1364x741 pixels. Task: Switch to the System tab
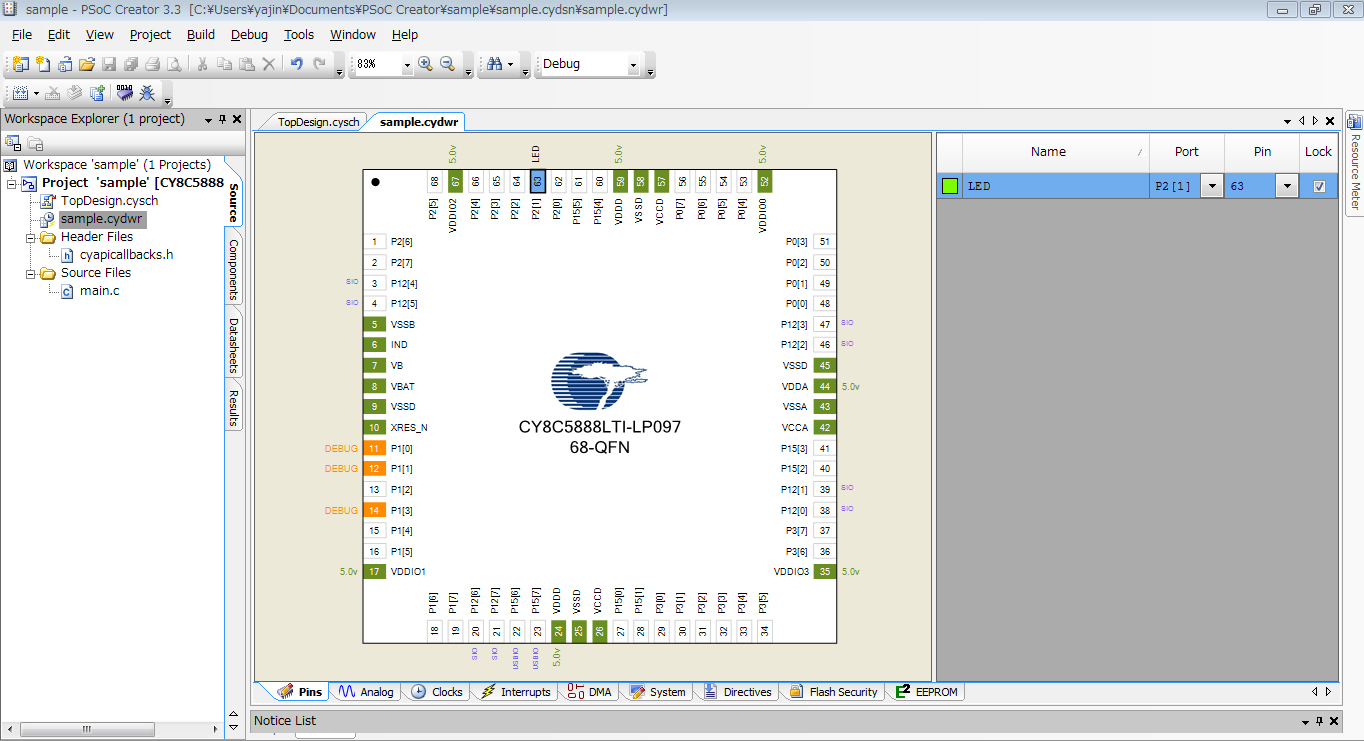coord(657,692)
